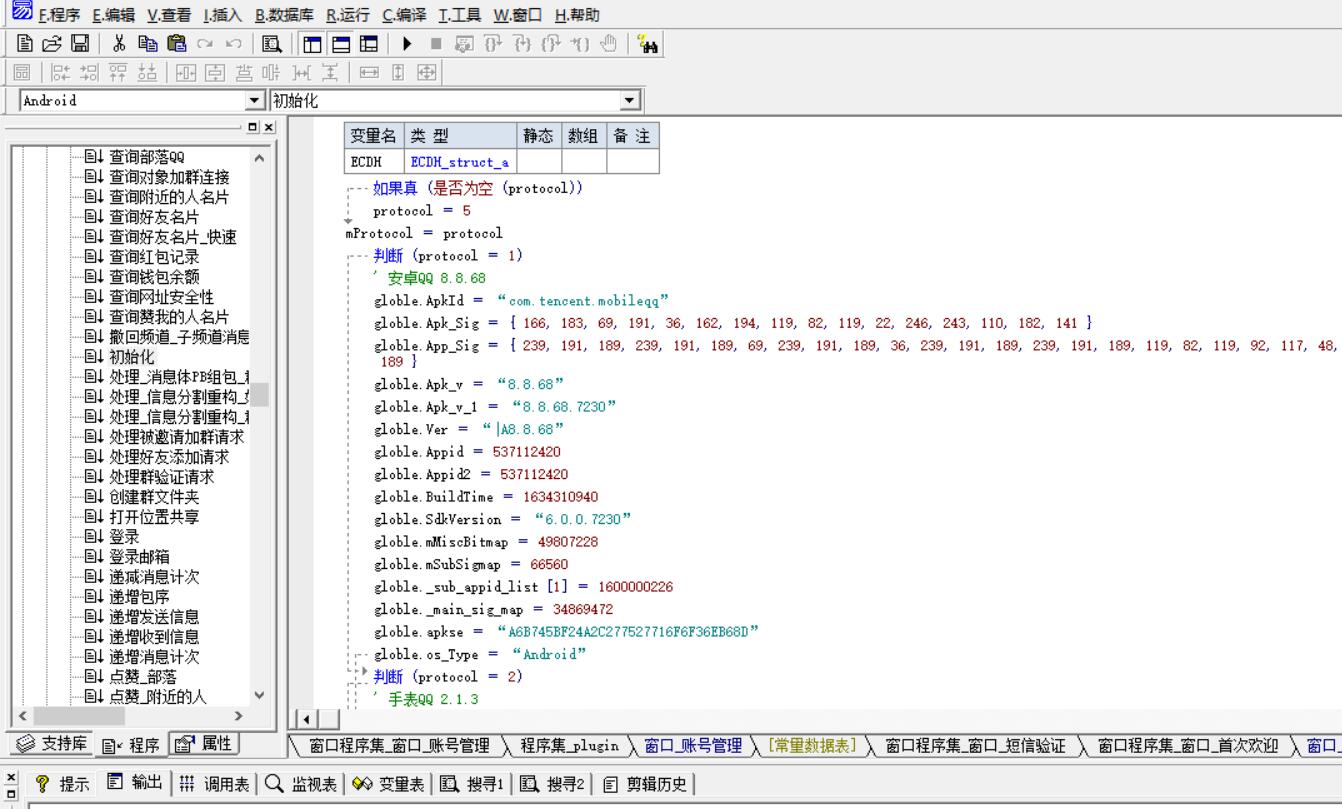Toggle a breakpoint with the hand icon

tap(609, 44)
